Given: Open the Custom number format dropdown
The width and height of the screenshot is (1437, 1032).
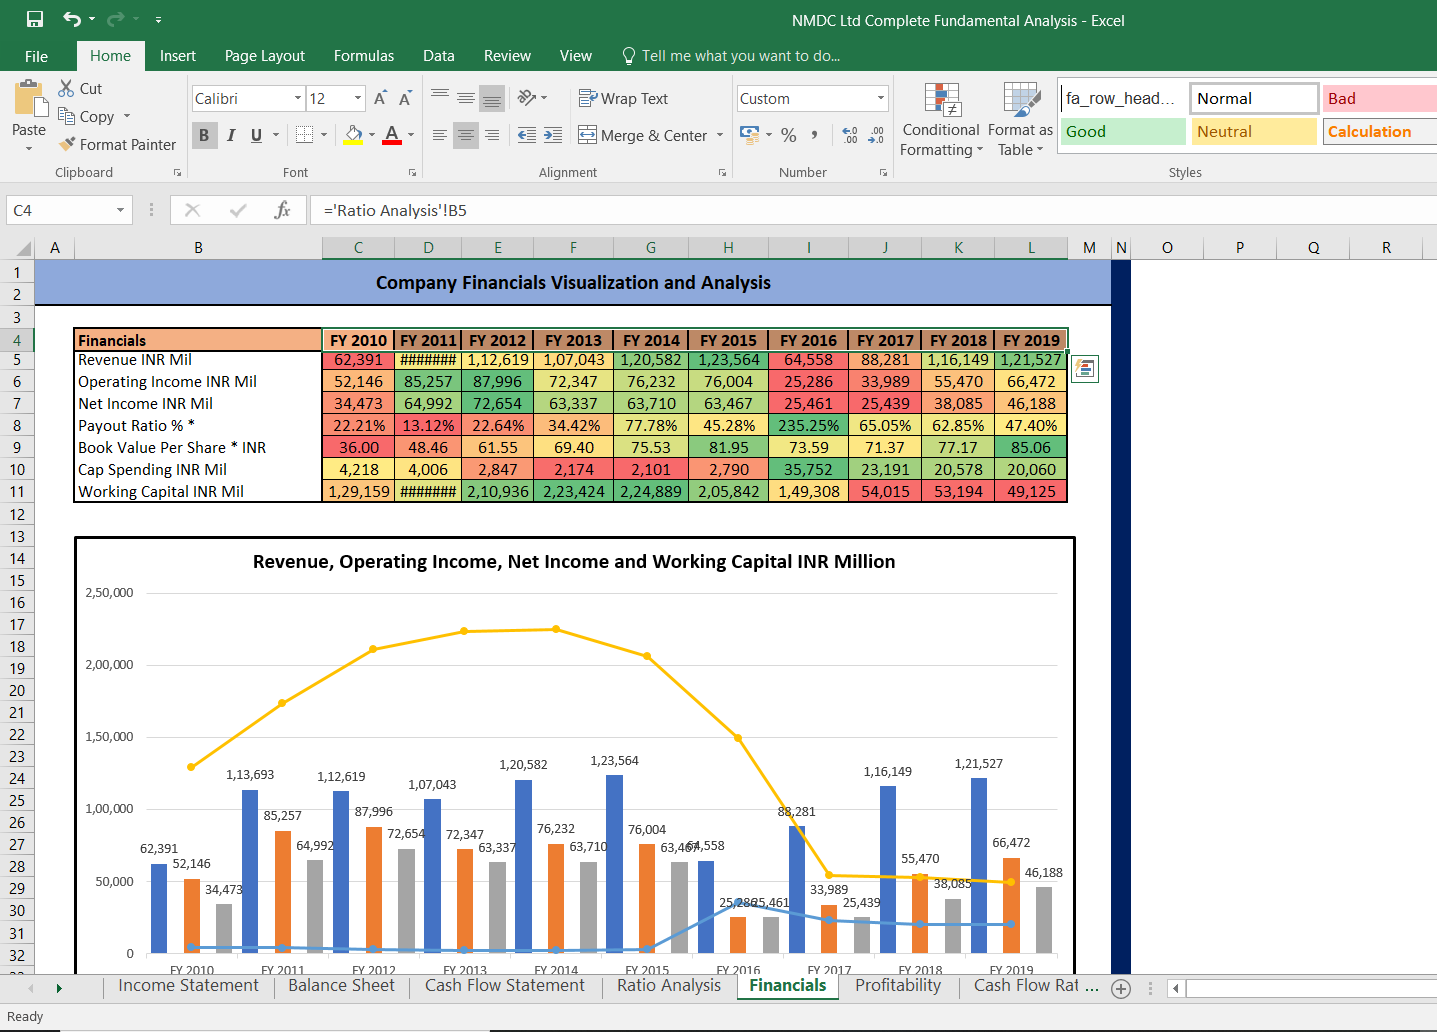Looking at the screenshot, I should point(881,98).
